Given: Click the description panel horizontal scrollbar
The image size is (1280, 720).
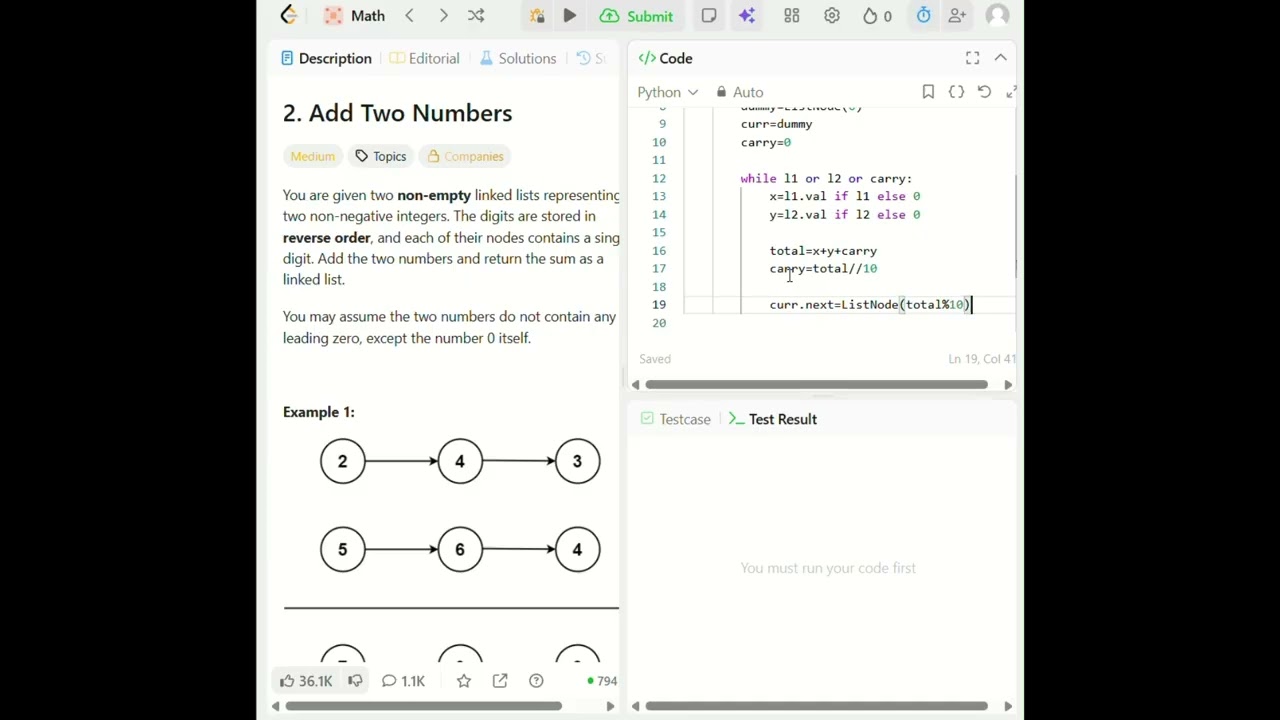Looking at the screenshot, I should click(x=423, y=706).
